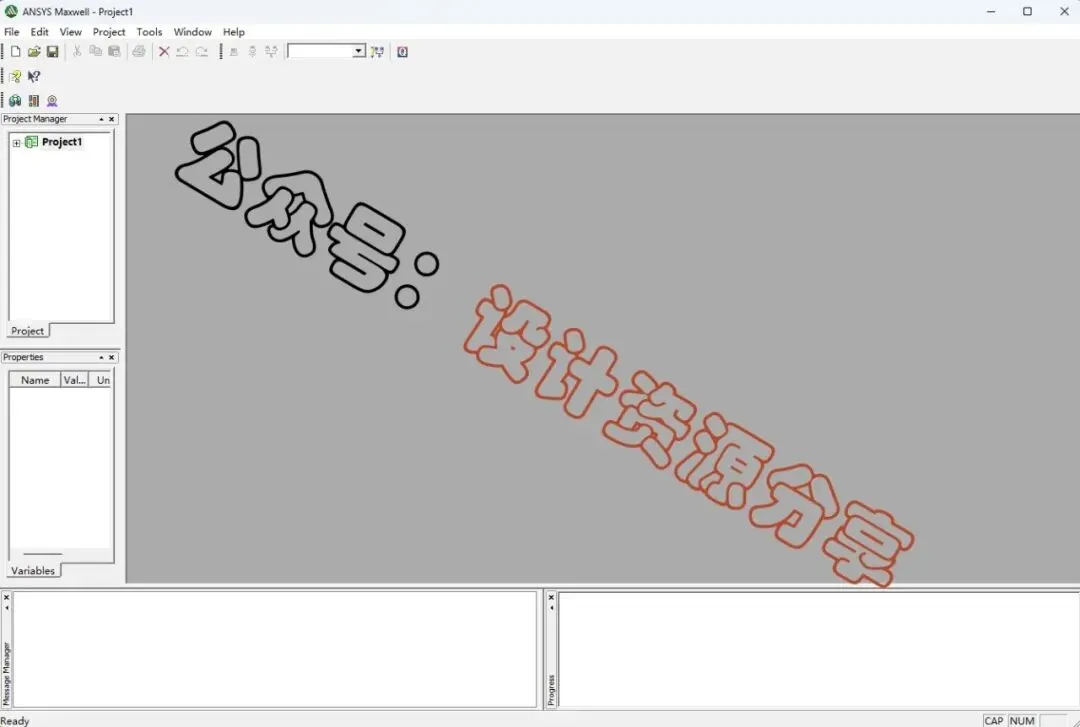1080x727 pixels.
Task: Open the Tools menu
Action: coord(149,32)
